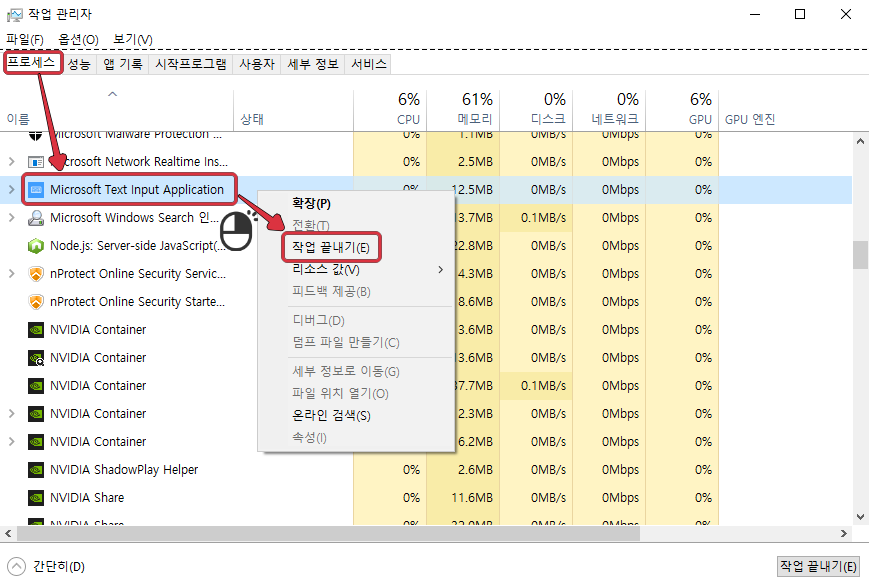Viewport: 869px width, 580px height.
Task: Click the first NVIDIA Container process icon
Action: (34, 329)
